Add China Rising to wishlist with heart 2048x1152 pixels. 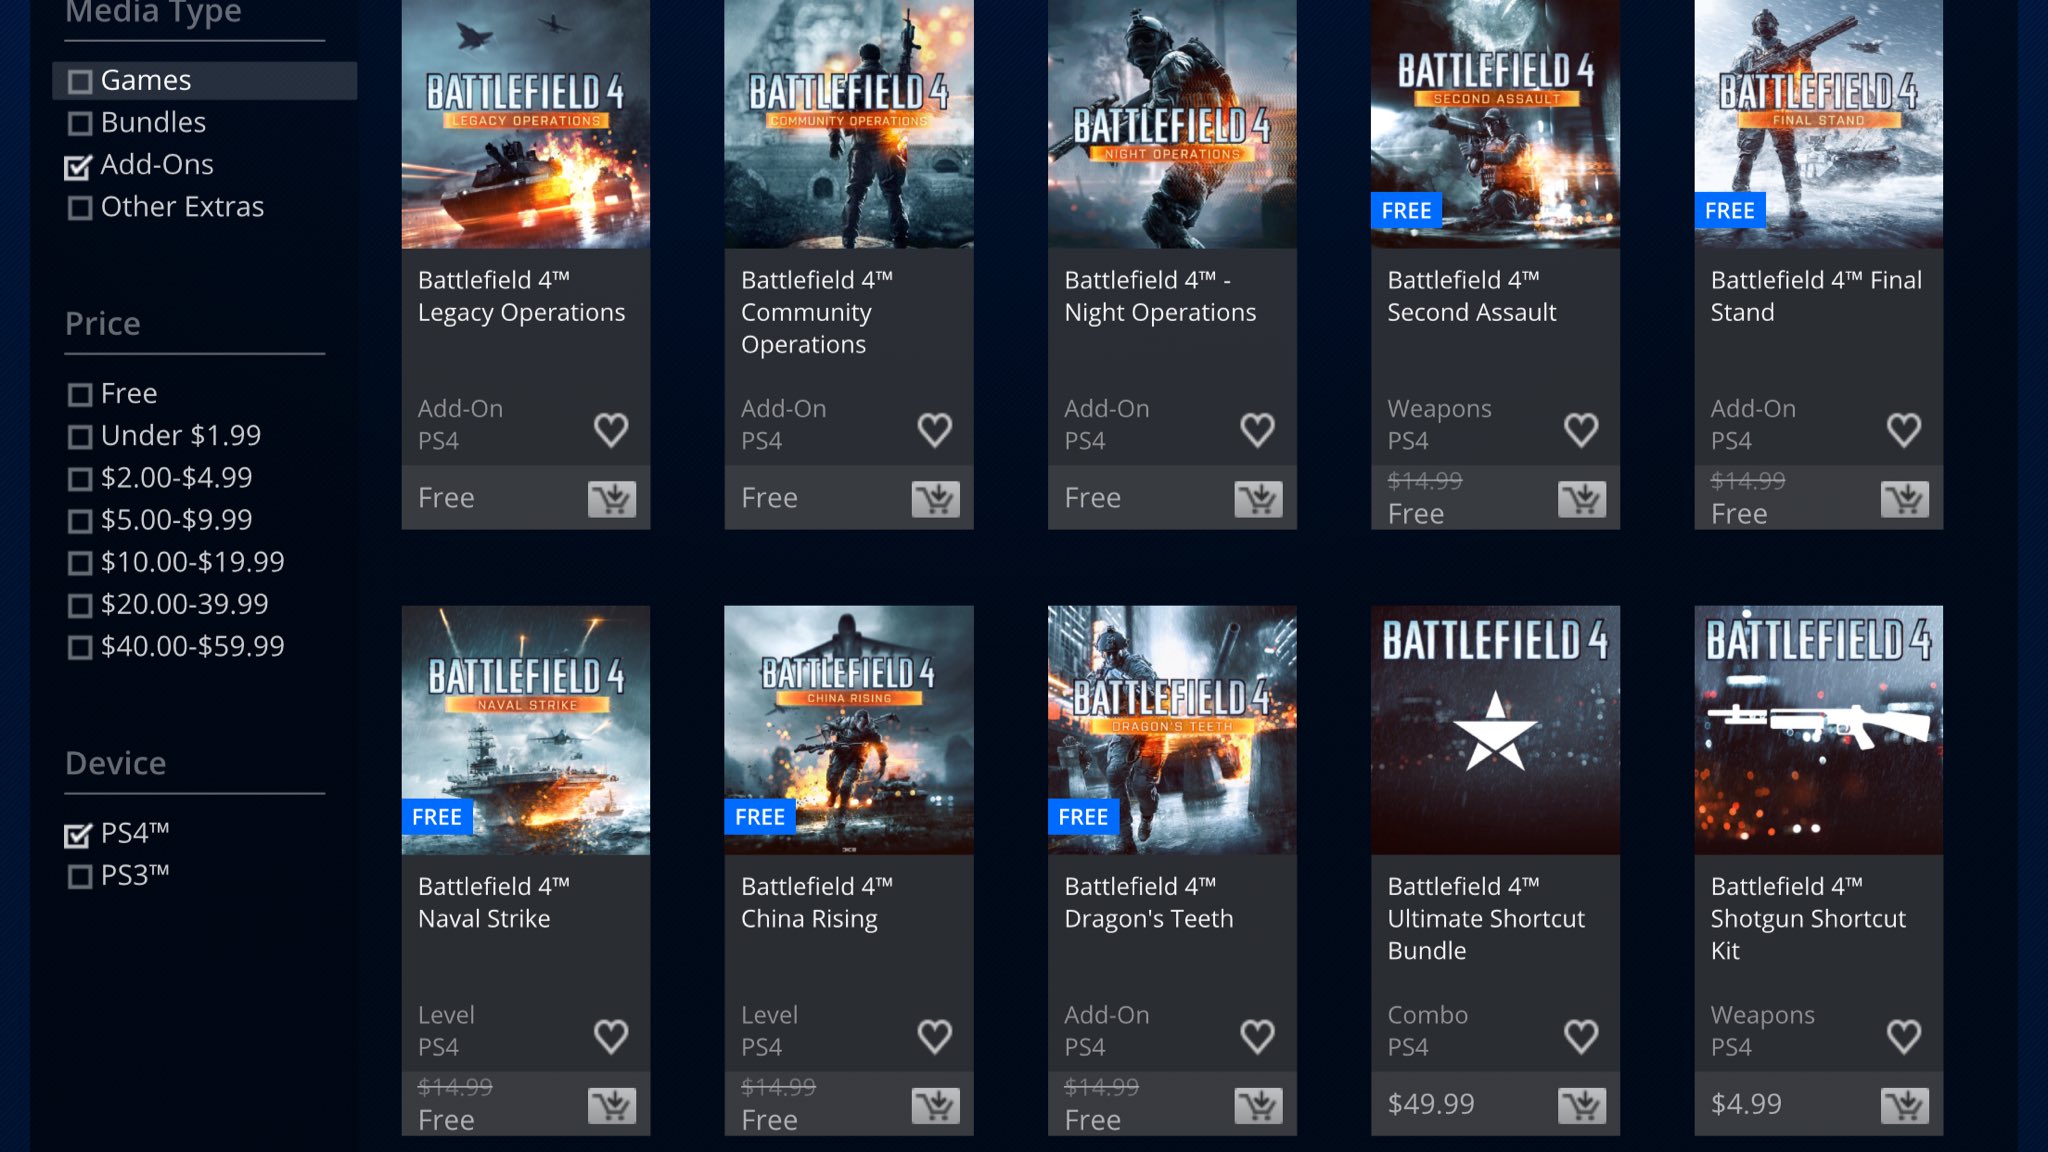(935, 1036)
